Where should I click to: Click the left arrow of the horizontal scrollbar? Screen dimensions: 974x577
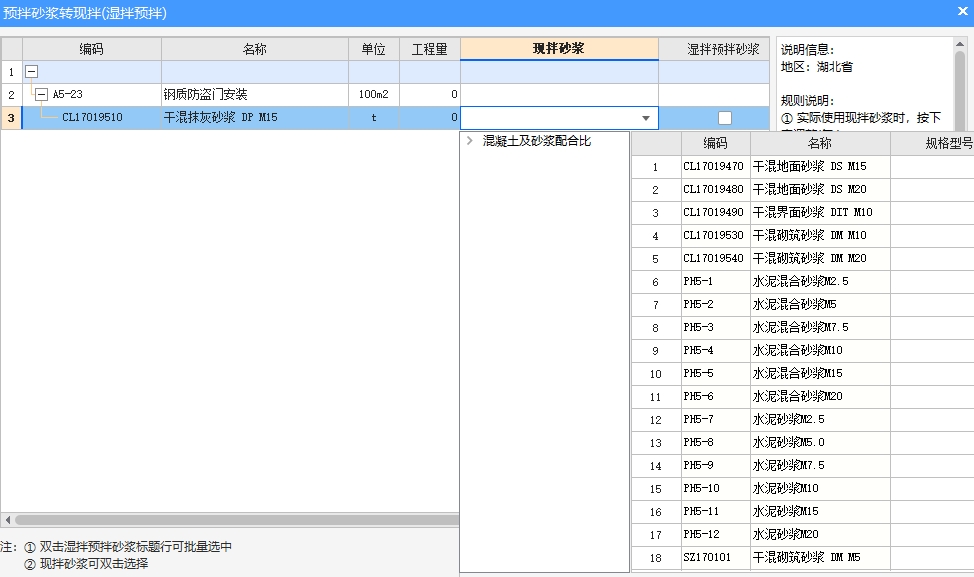point(7,520)
